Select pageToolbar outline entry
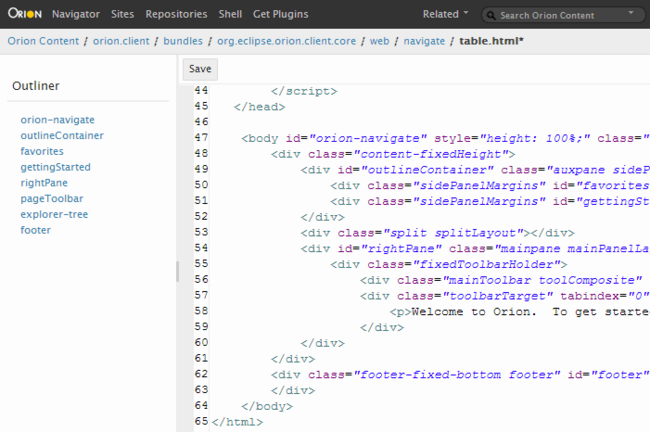Image resolution: width=650 pixels, height=432 pixels. pos(52,199)
